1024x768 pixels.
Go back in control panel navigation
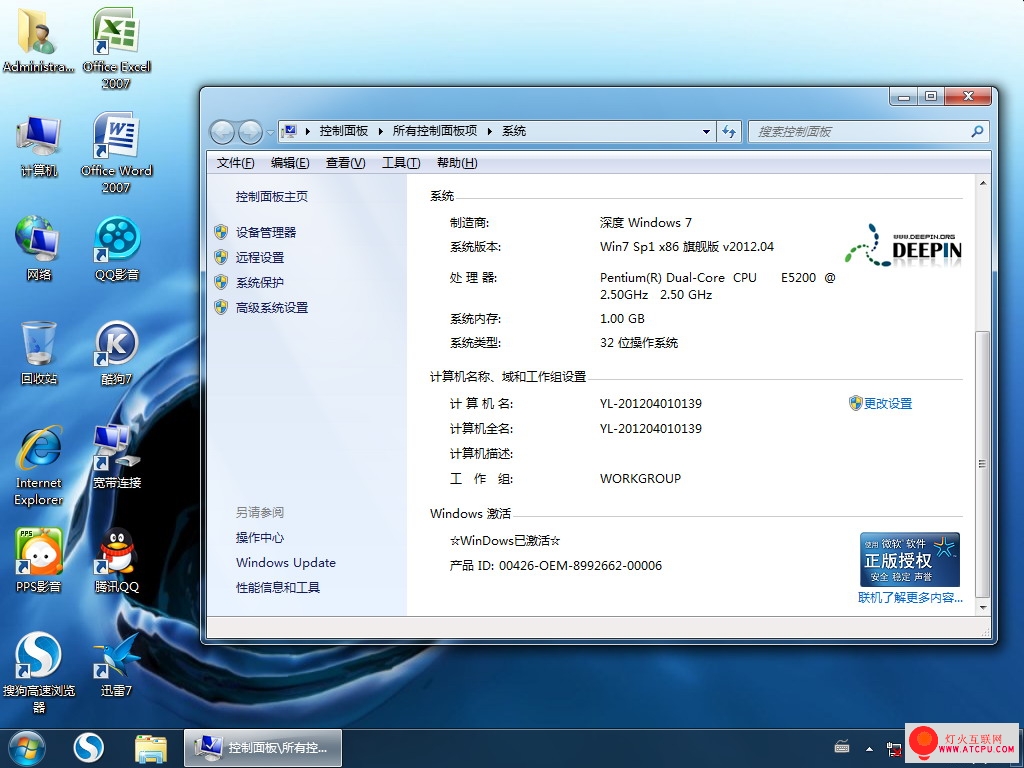coord(222,132)
